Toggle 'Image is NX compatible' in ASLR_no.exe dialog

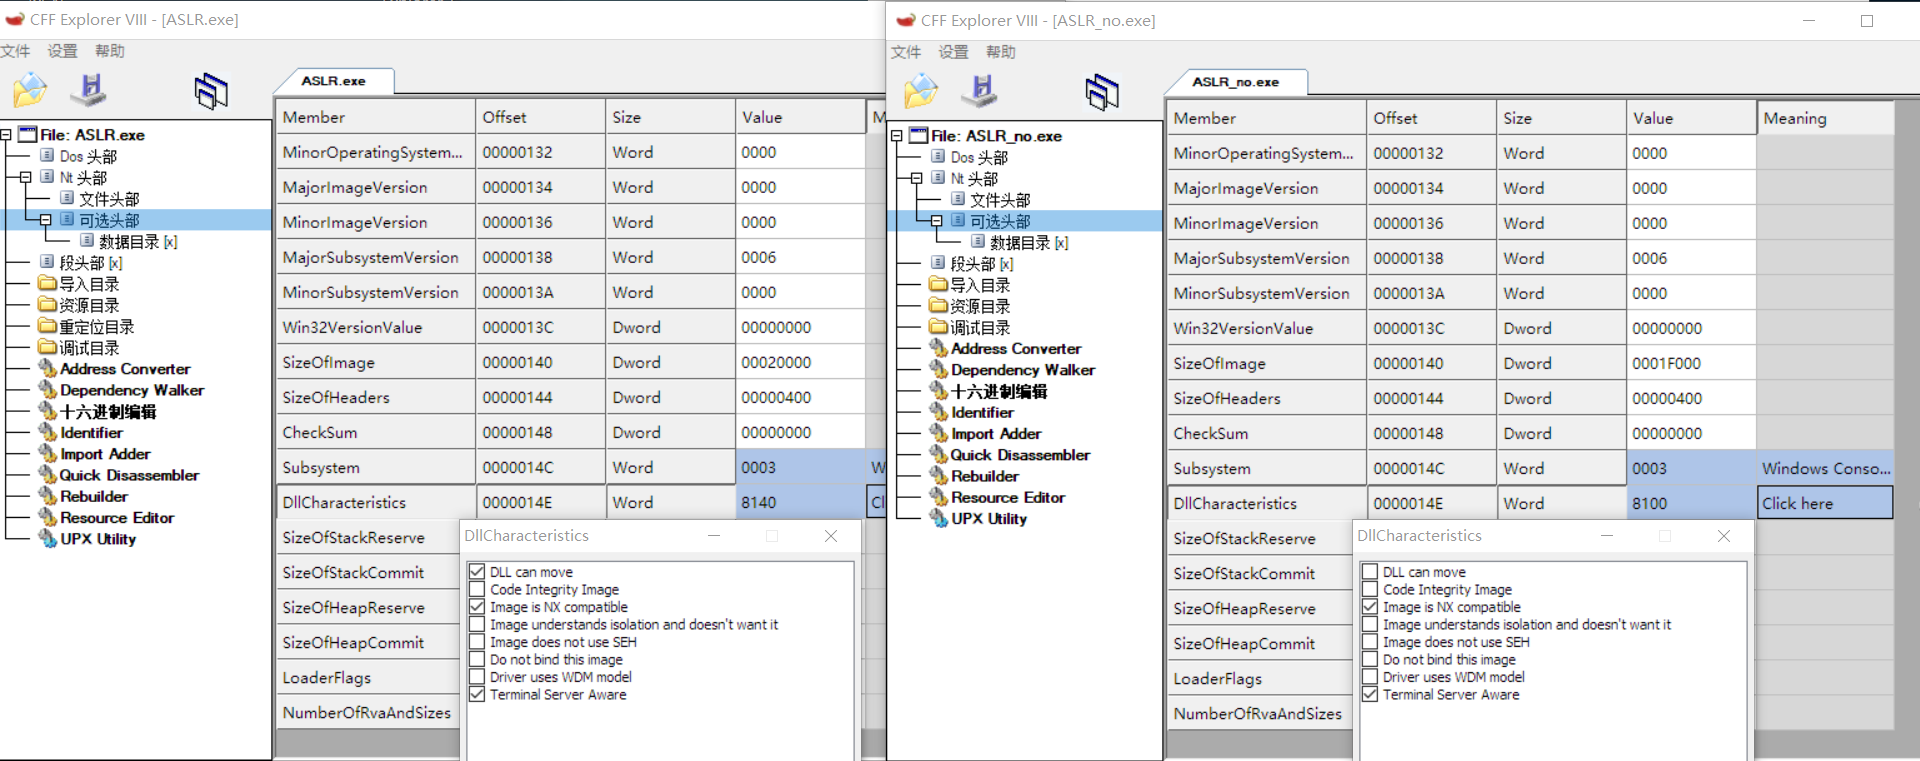click(1370, 607)
